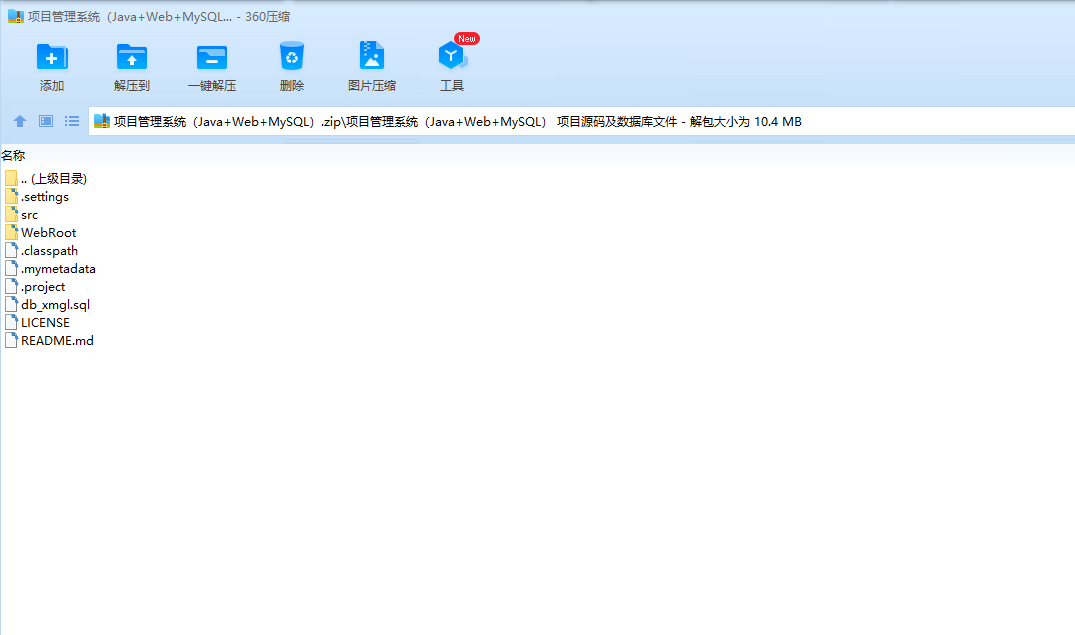Click the archive icon in the path bar
Image resolution: width=1075 pixels, height=635 pixels.
coord(101,121)
